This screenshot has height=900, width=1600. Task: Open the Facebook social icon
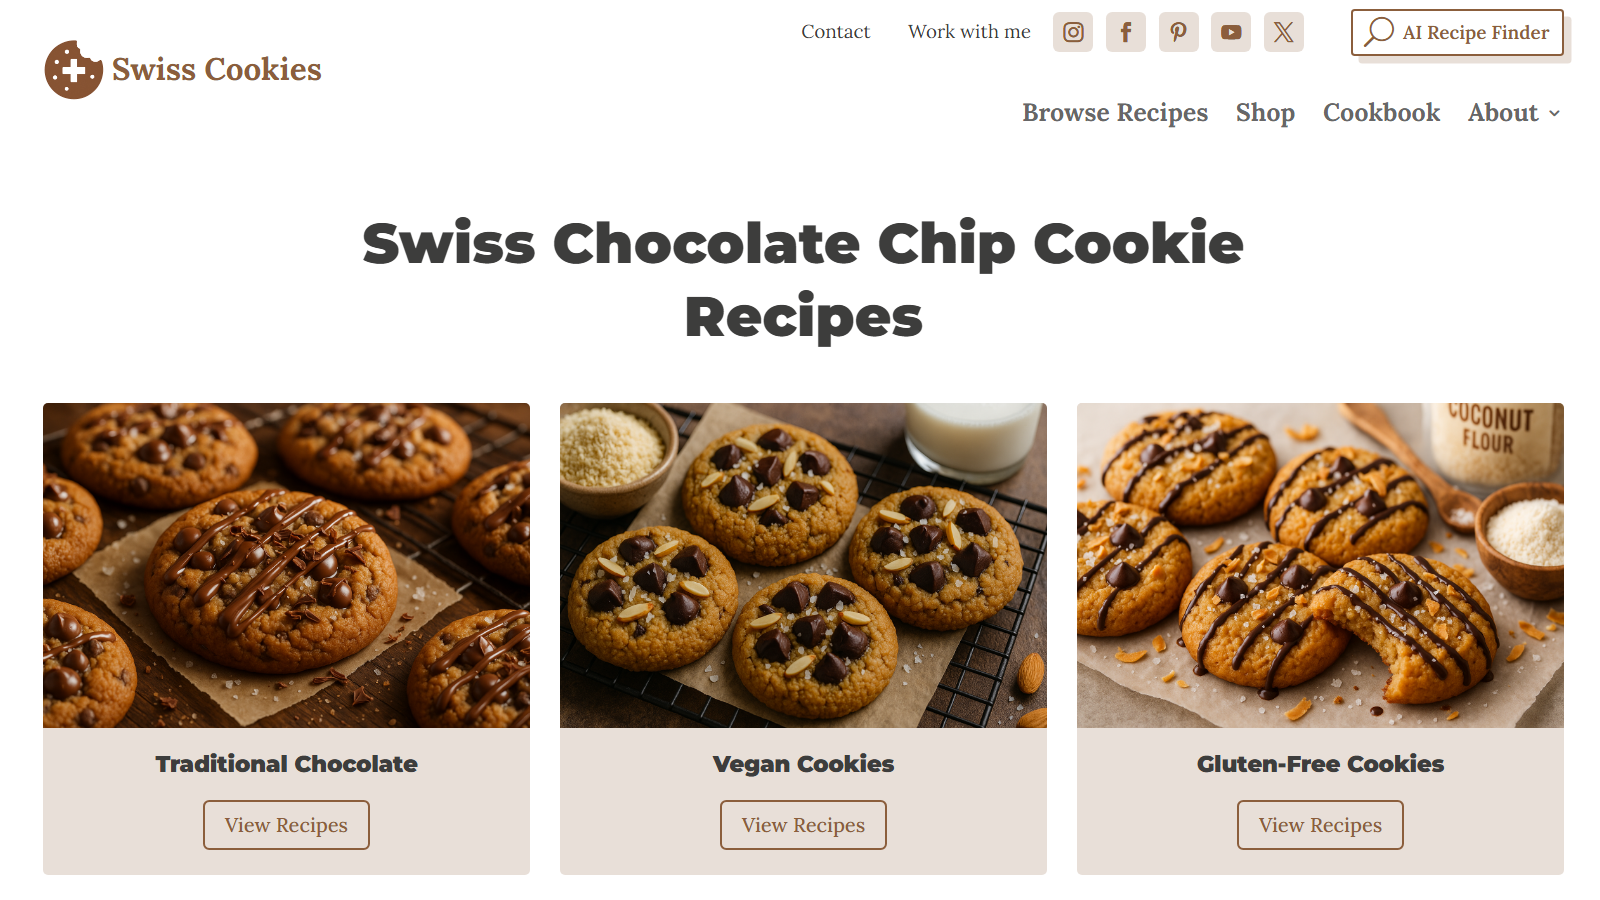point(1126,32)
